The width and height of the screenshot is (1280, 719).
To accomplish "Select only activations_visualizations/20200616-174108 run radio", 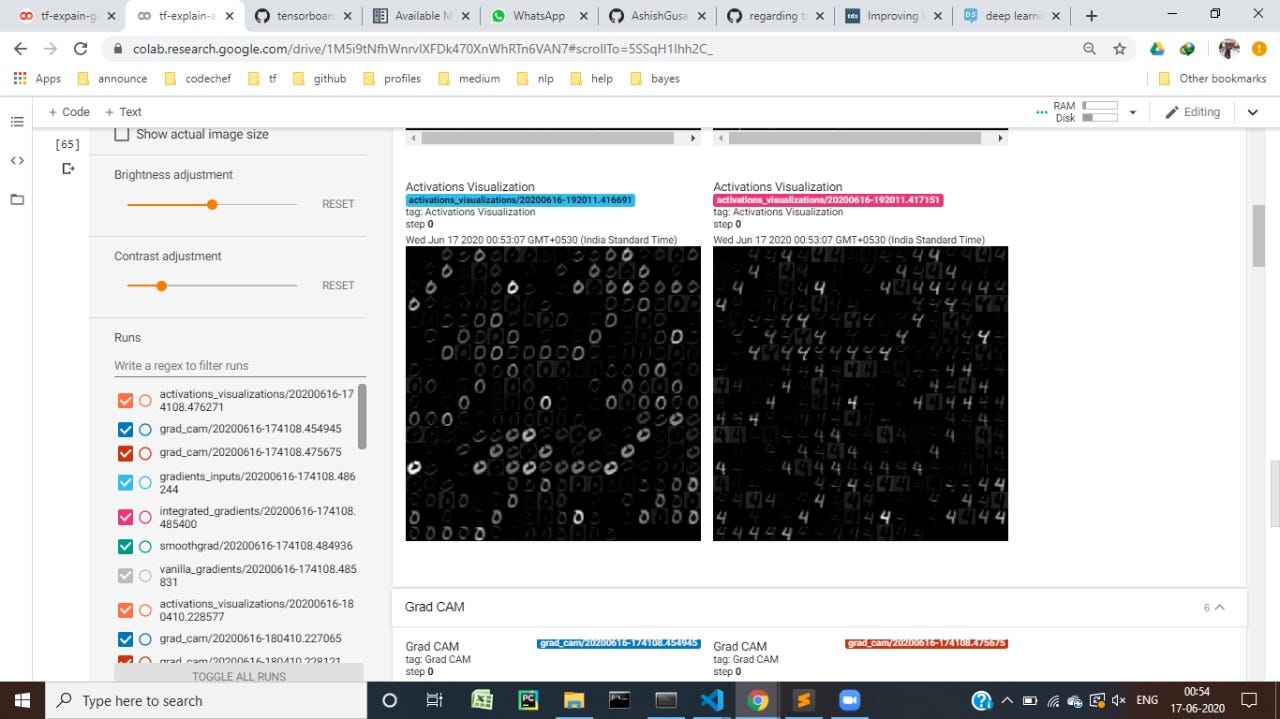I will point(145,401).
